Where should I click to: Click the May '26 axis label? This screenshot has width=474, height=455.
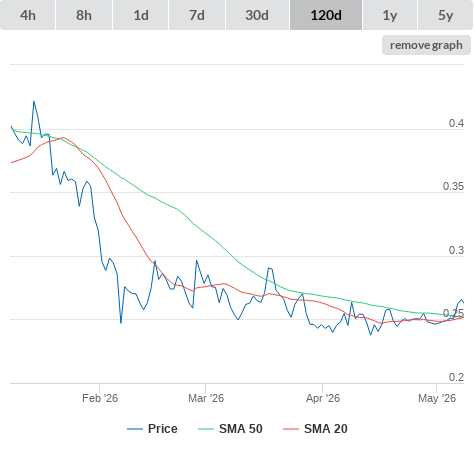[437, 398]
